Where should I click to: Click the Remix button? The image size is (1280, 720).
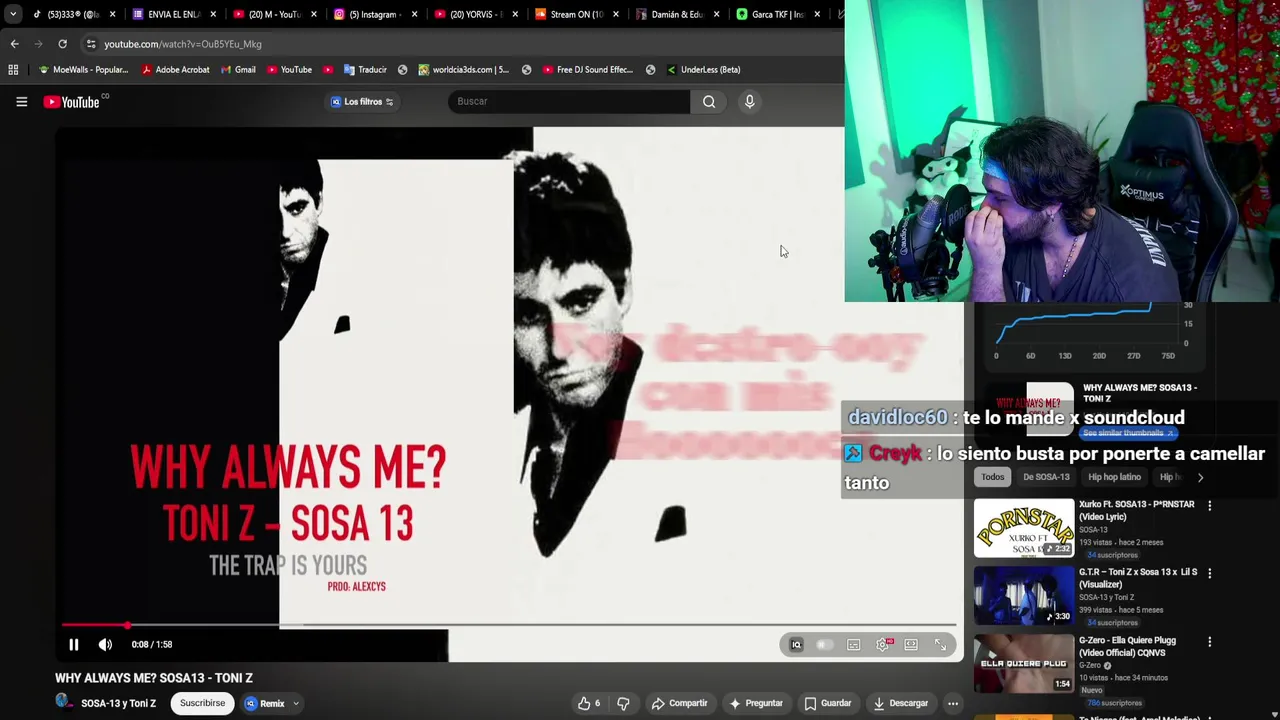pos(265,704)
